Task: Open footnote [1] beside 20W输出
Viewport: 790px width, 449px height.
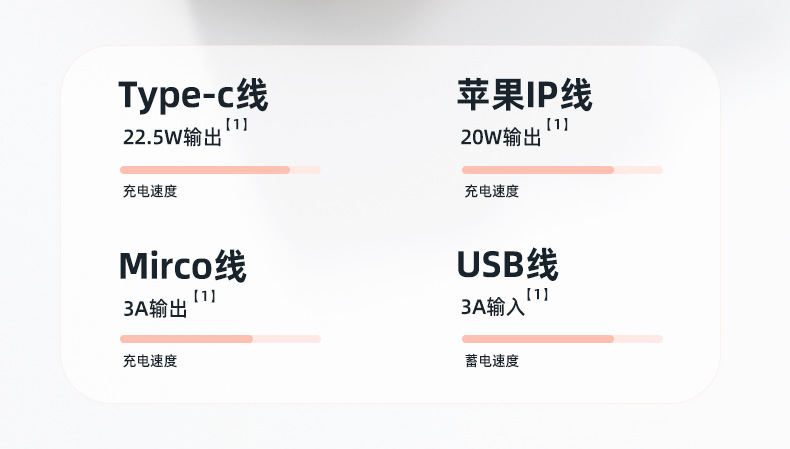Action: click(x=558, y=125)
